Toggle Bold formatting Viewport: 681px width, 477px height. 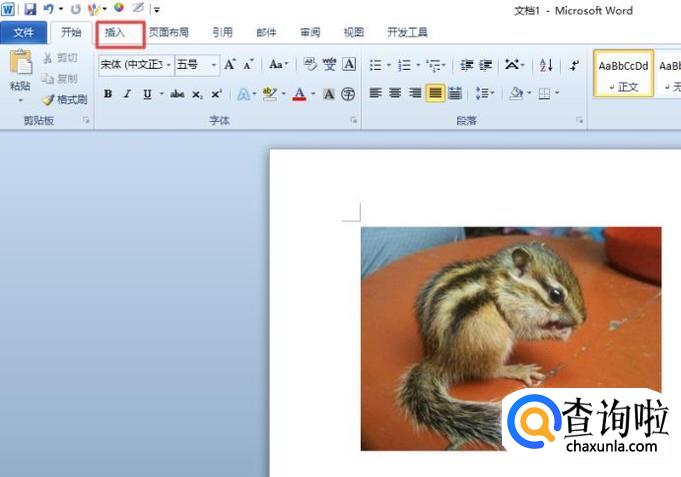coord(107,94)
